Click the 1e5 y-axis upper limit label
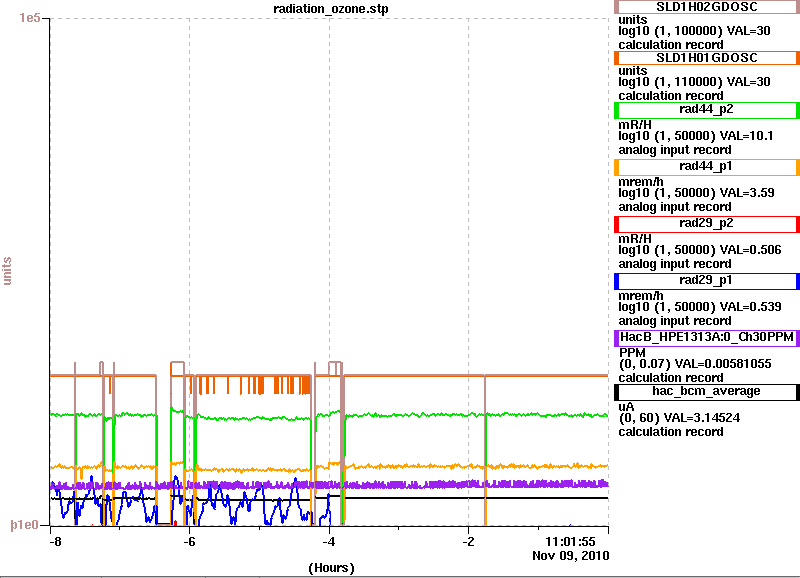 30,18
